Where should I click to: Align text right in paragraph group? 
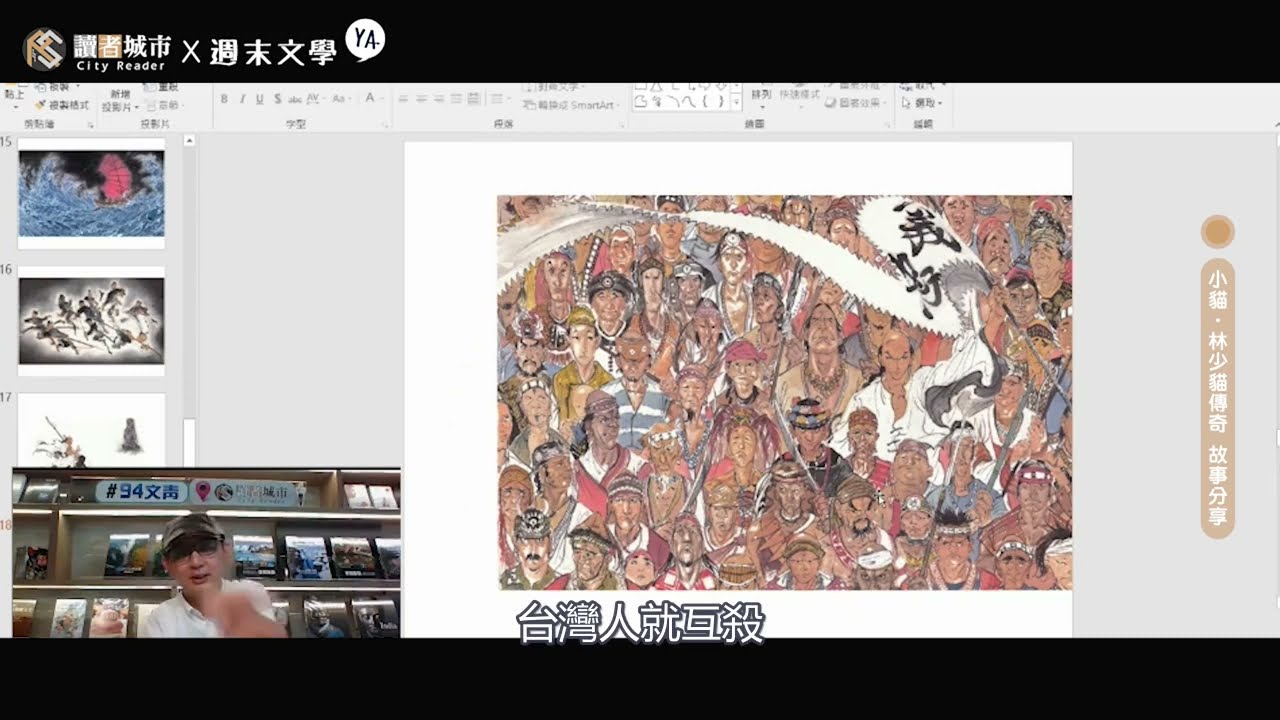439,99
